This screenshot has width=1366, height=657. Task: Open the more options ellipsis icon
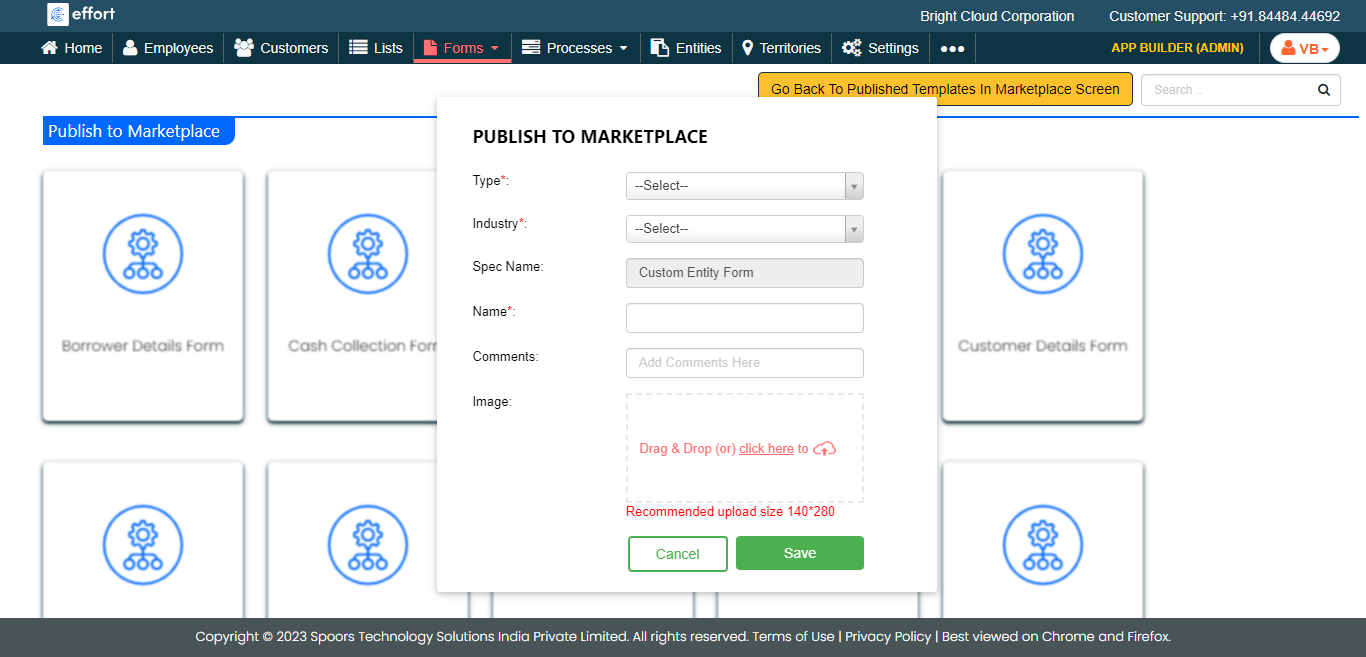pos(952,48)
